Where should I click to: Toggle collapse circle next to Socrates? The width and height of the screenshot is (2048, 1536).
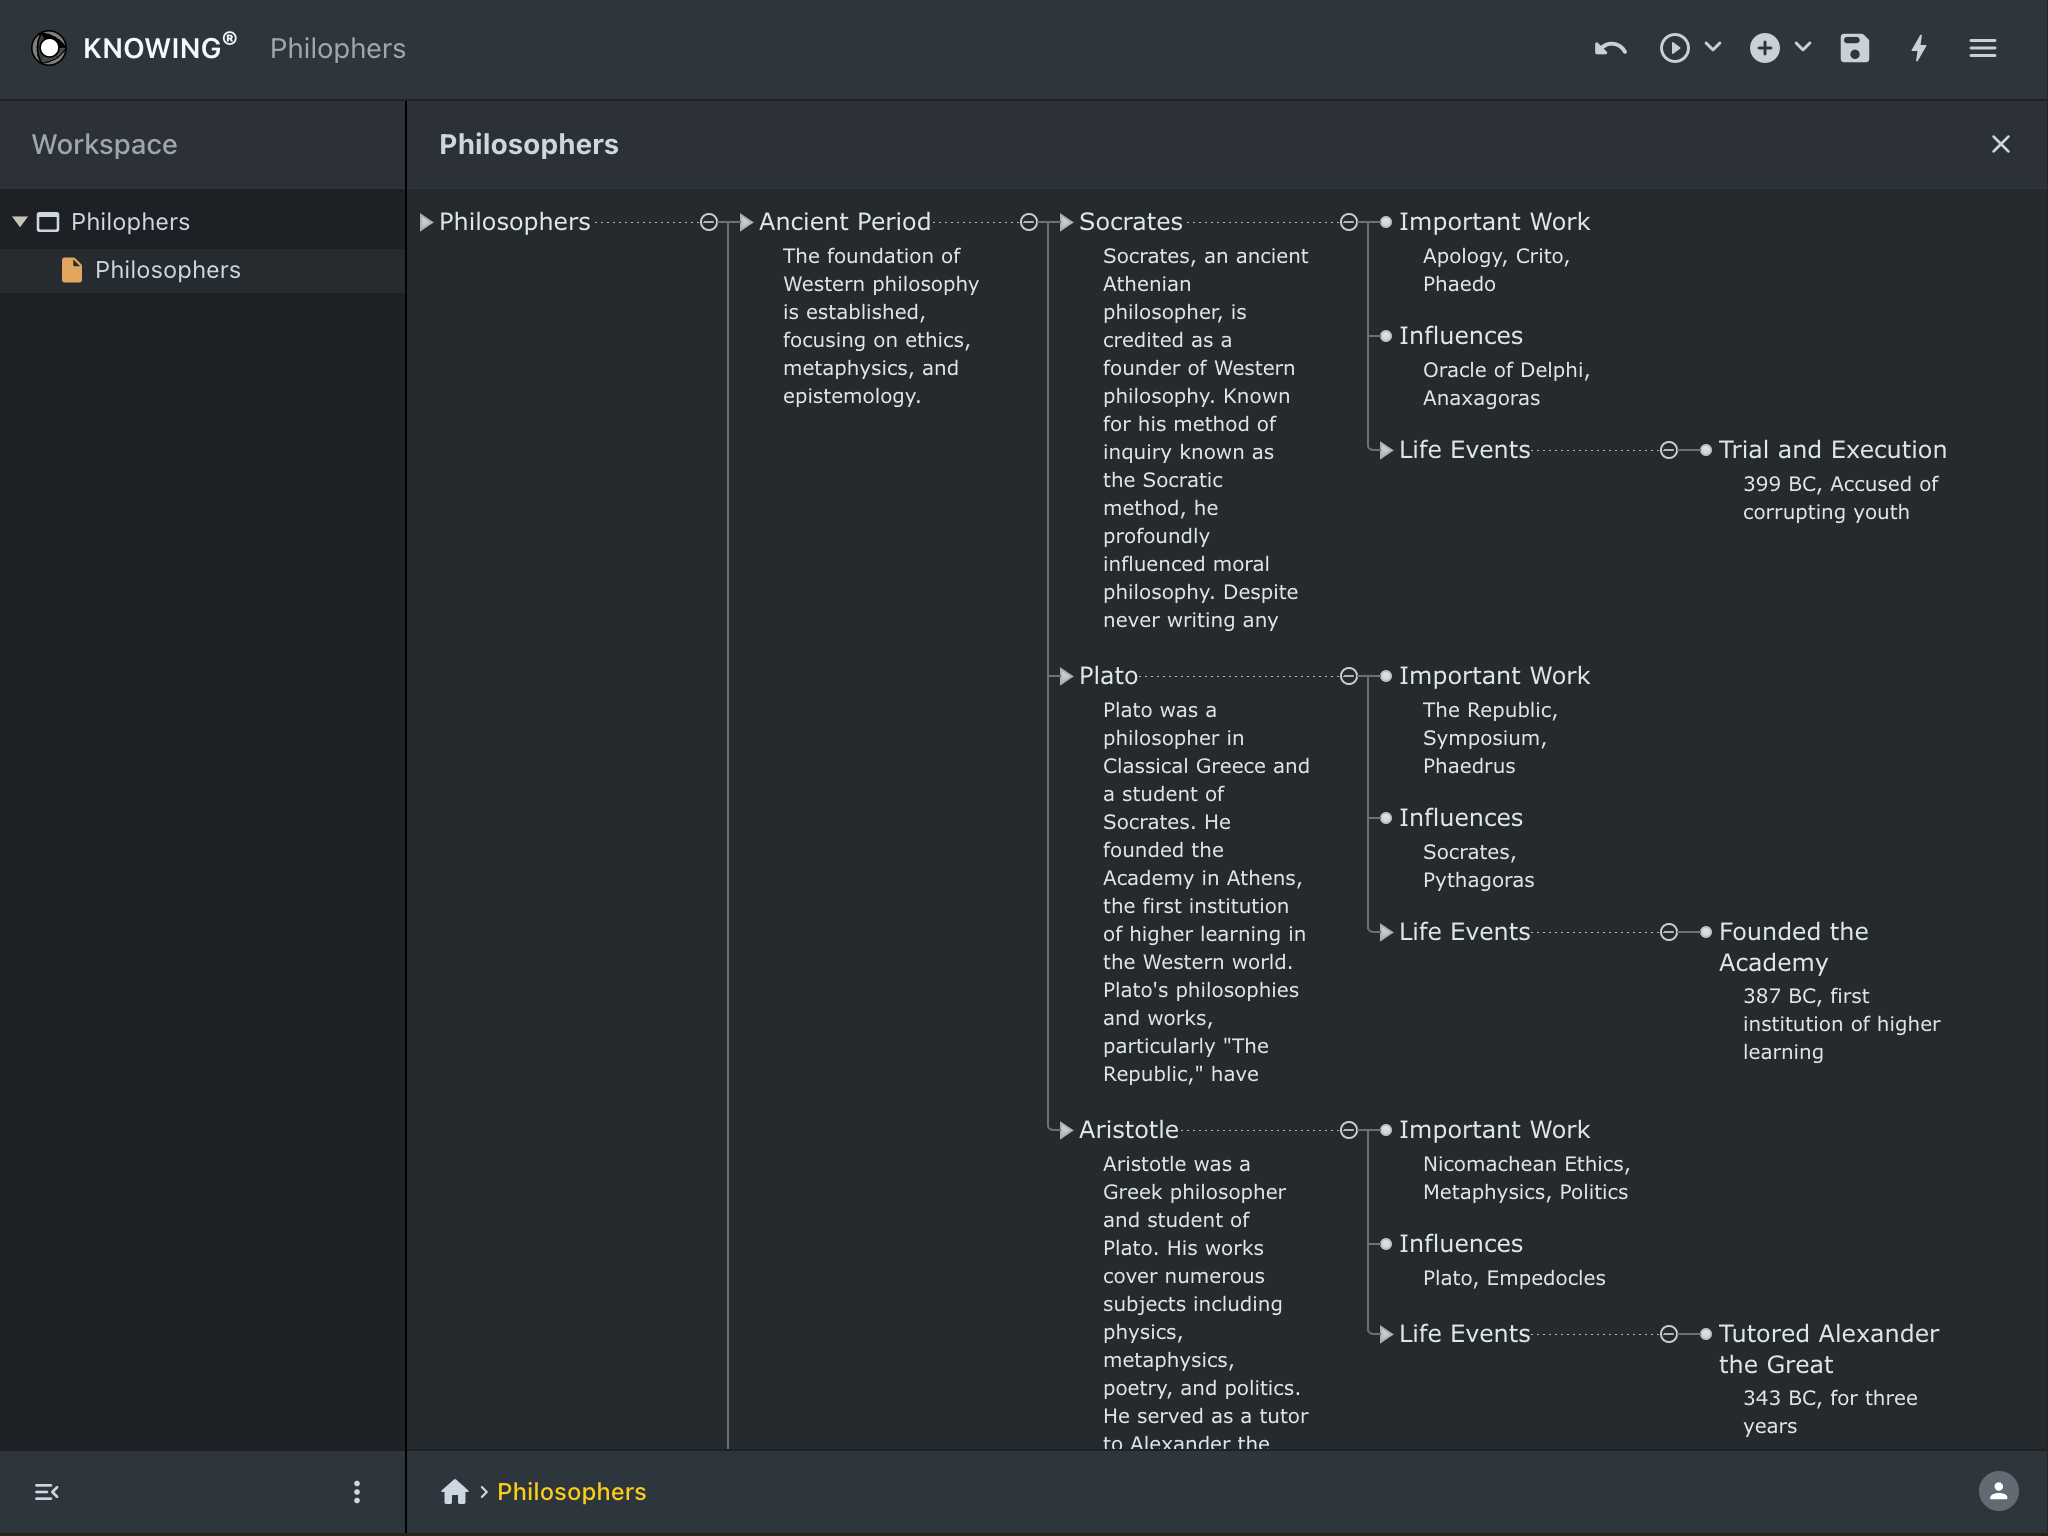coord(1349,222)
